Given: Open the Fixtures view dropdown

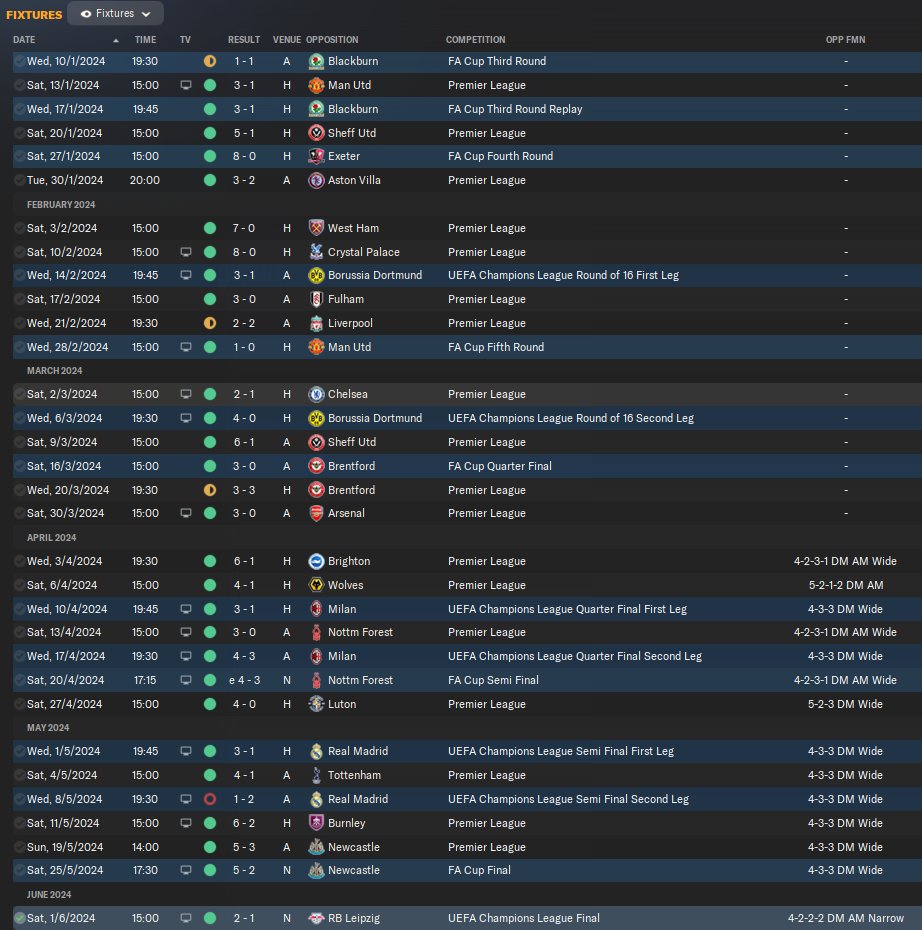Looking at the screenshot, I should [x=116, y=14].
